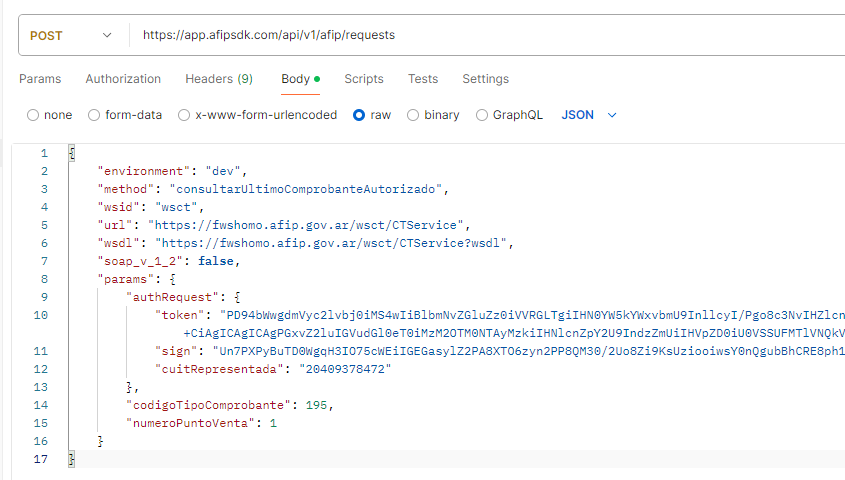Select the GraphQL body type

pos(482,115)
